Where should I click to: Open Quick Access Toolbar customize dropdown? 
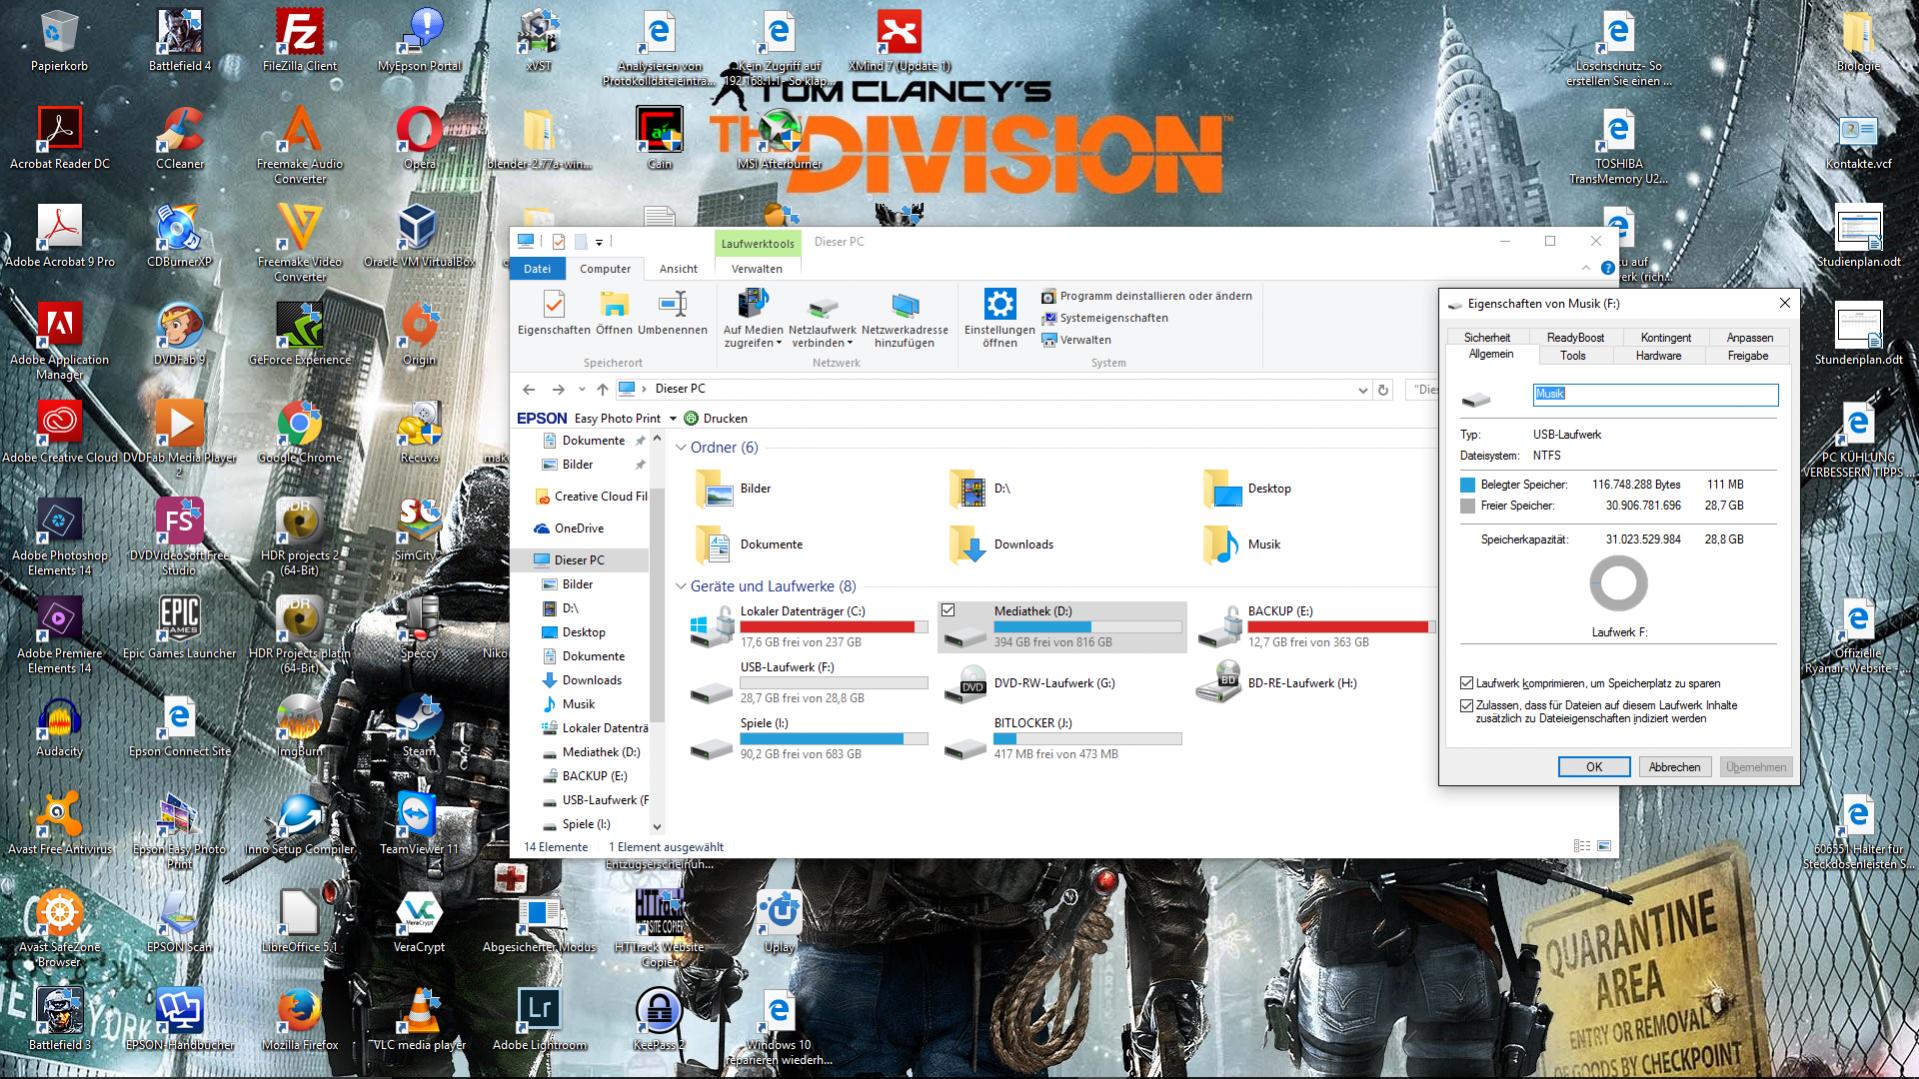599,242
